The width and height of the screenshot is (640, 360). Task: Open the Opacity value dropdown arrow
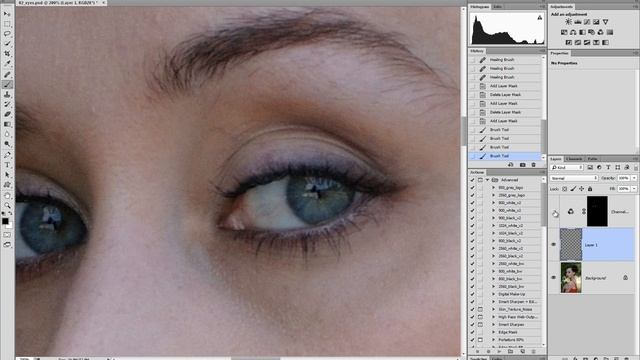click(634, 178)
